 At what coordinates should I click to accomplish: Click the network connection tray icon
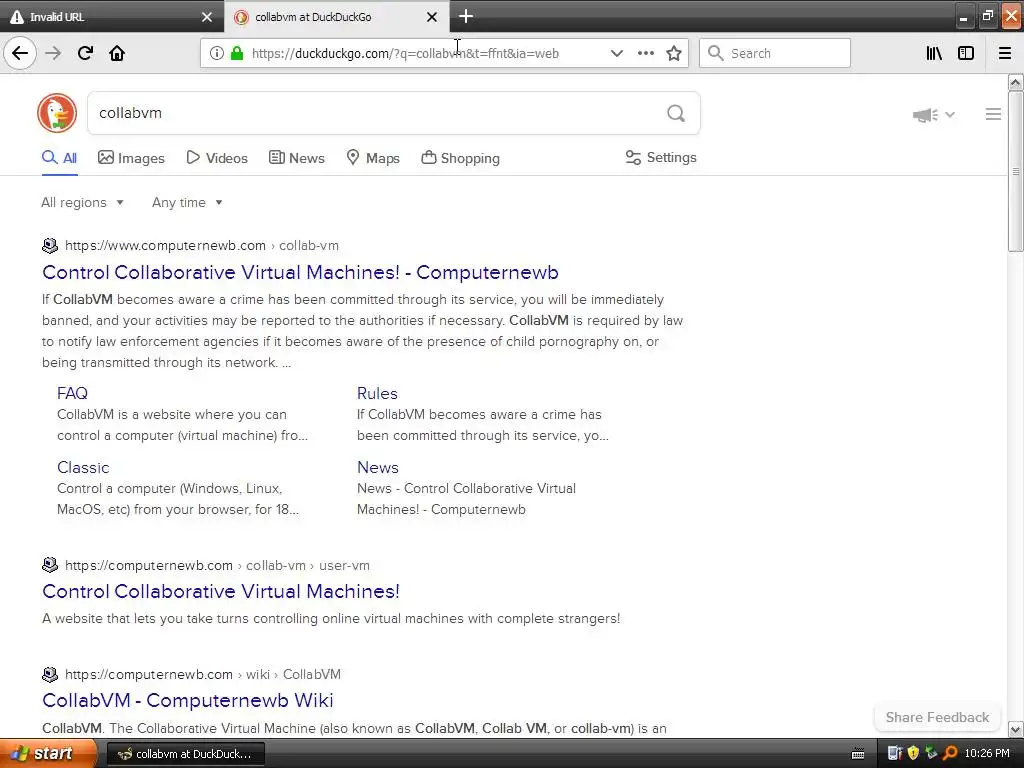tap(931, 753)
